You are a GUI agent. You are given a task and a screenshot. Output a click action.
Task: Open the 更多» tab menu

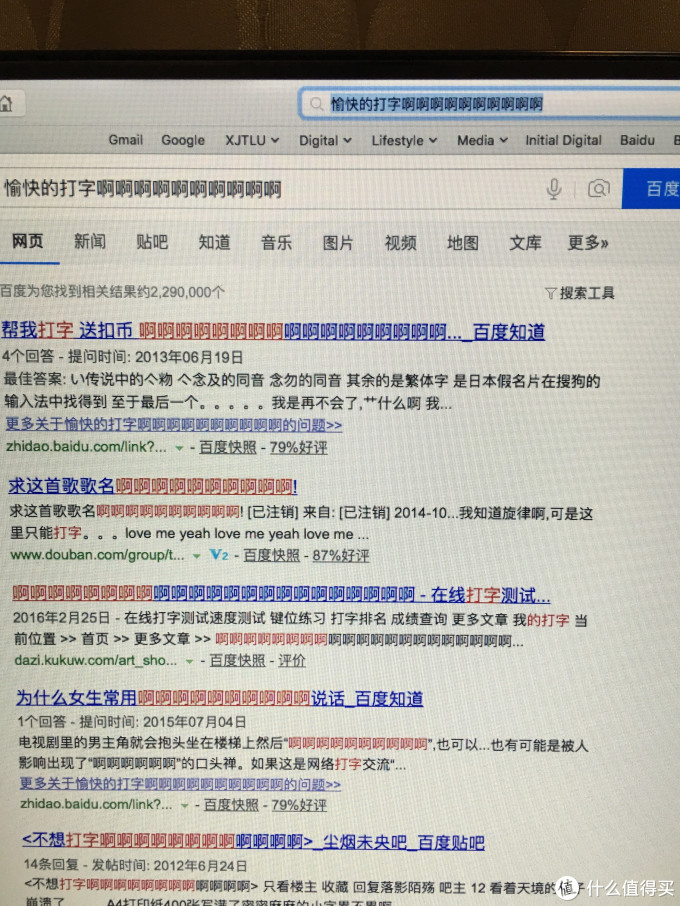click(588, 243)
